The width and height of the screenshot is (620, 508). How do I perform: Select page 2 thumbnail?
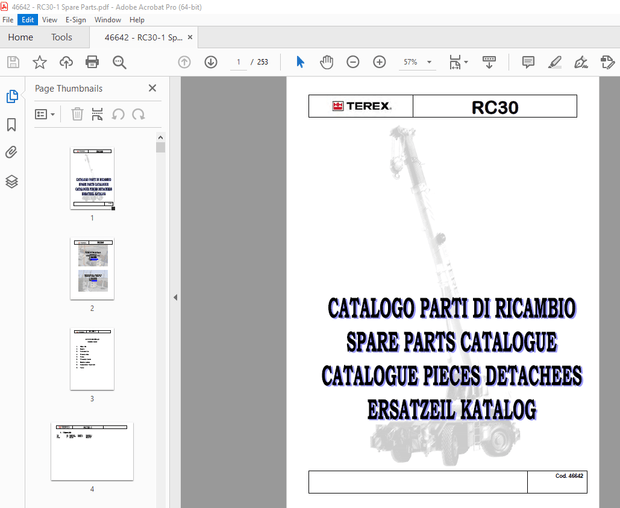[92, 269]
